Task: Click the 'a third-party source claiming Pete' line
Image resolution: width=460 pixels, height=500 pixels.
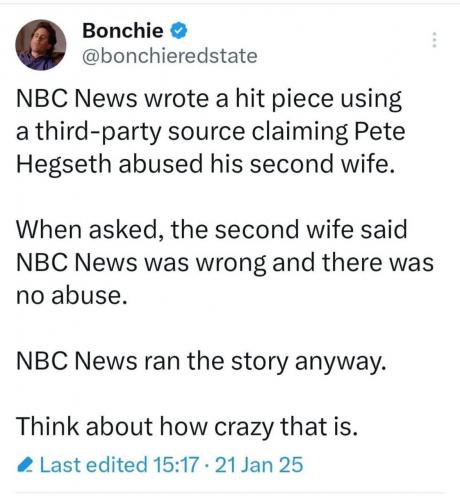Action: pos(211,132)
